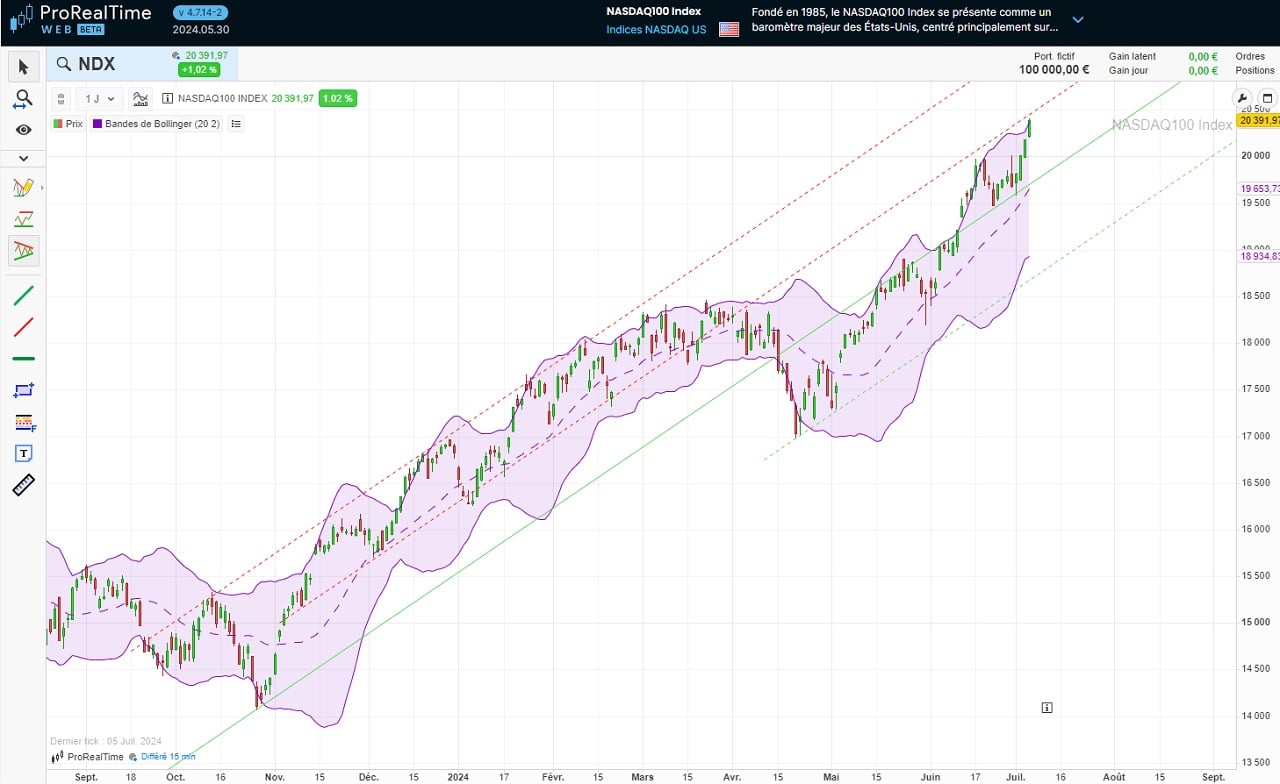Open the drawing pencil tools icon
This screenshot has width=1280, height=784.
[x=24, y=187]
